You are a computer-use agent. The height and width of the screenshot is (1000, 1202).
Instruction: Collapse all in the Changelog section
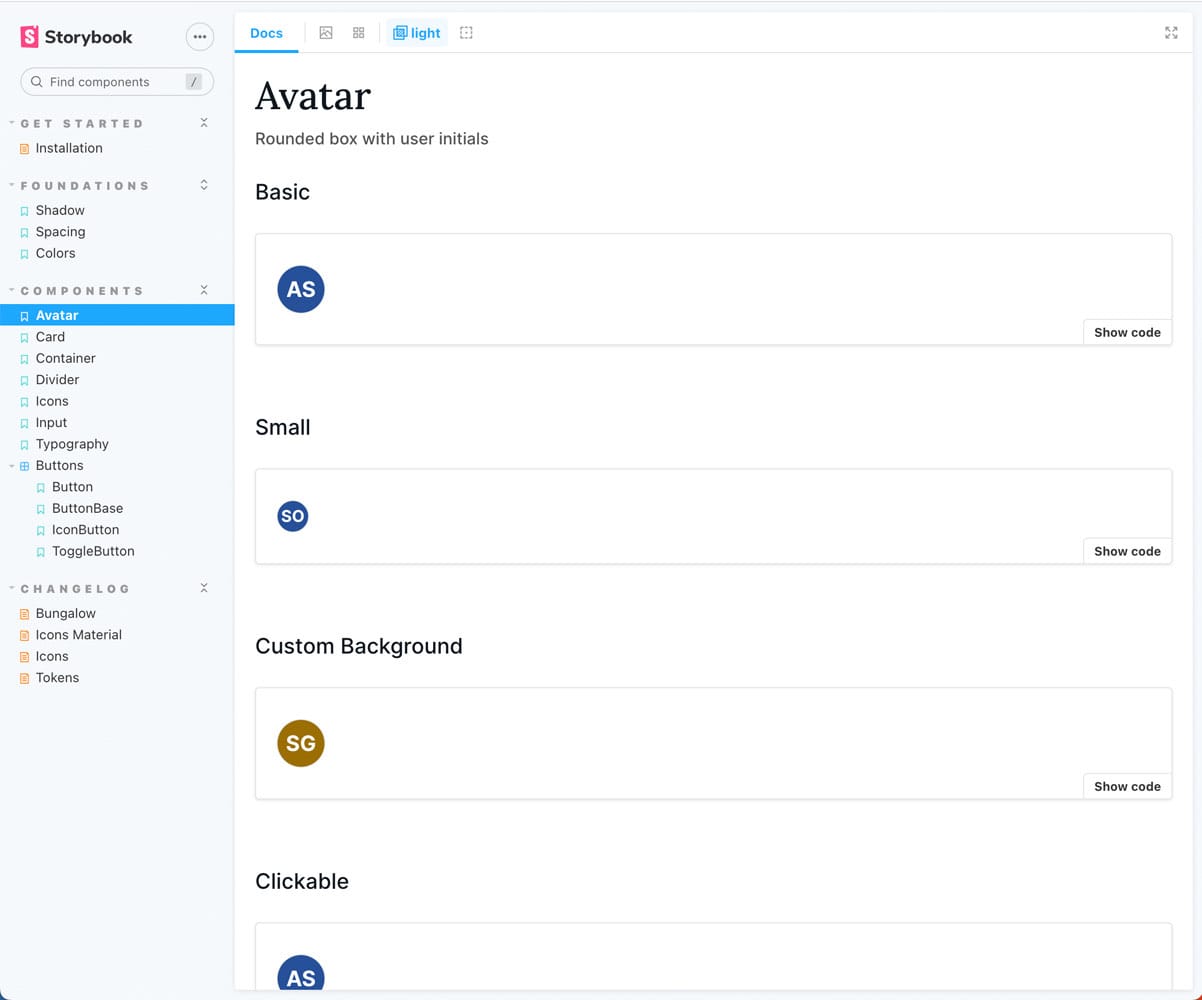click(204, 588)
